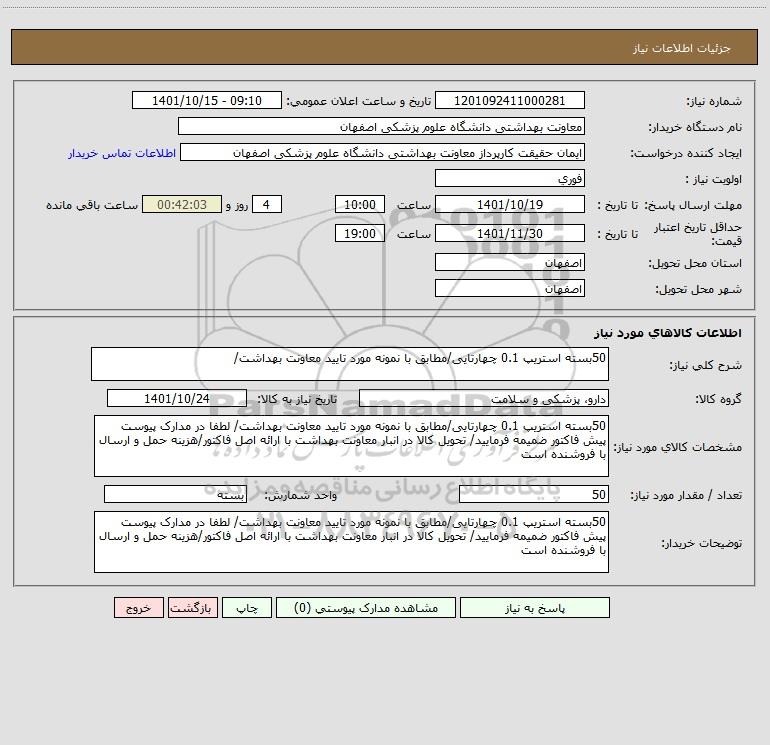Viewport: 770px width, 745px height.
Task: Click the شهر محل تحویل label
Action: click(x=698, y=290)
